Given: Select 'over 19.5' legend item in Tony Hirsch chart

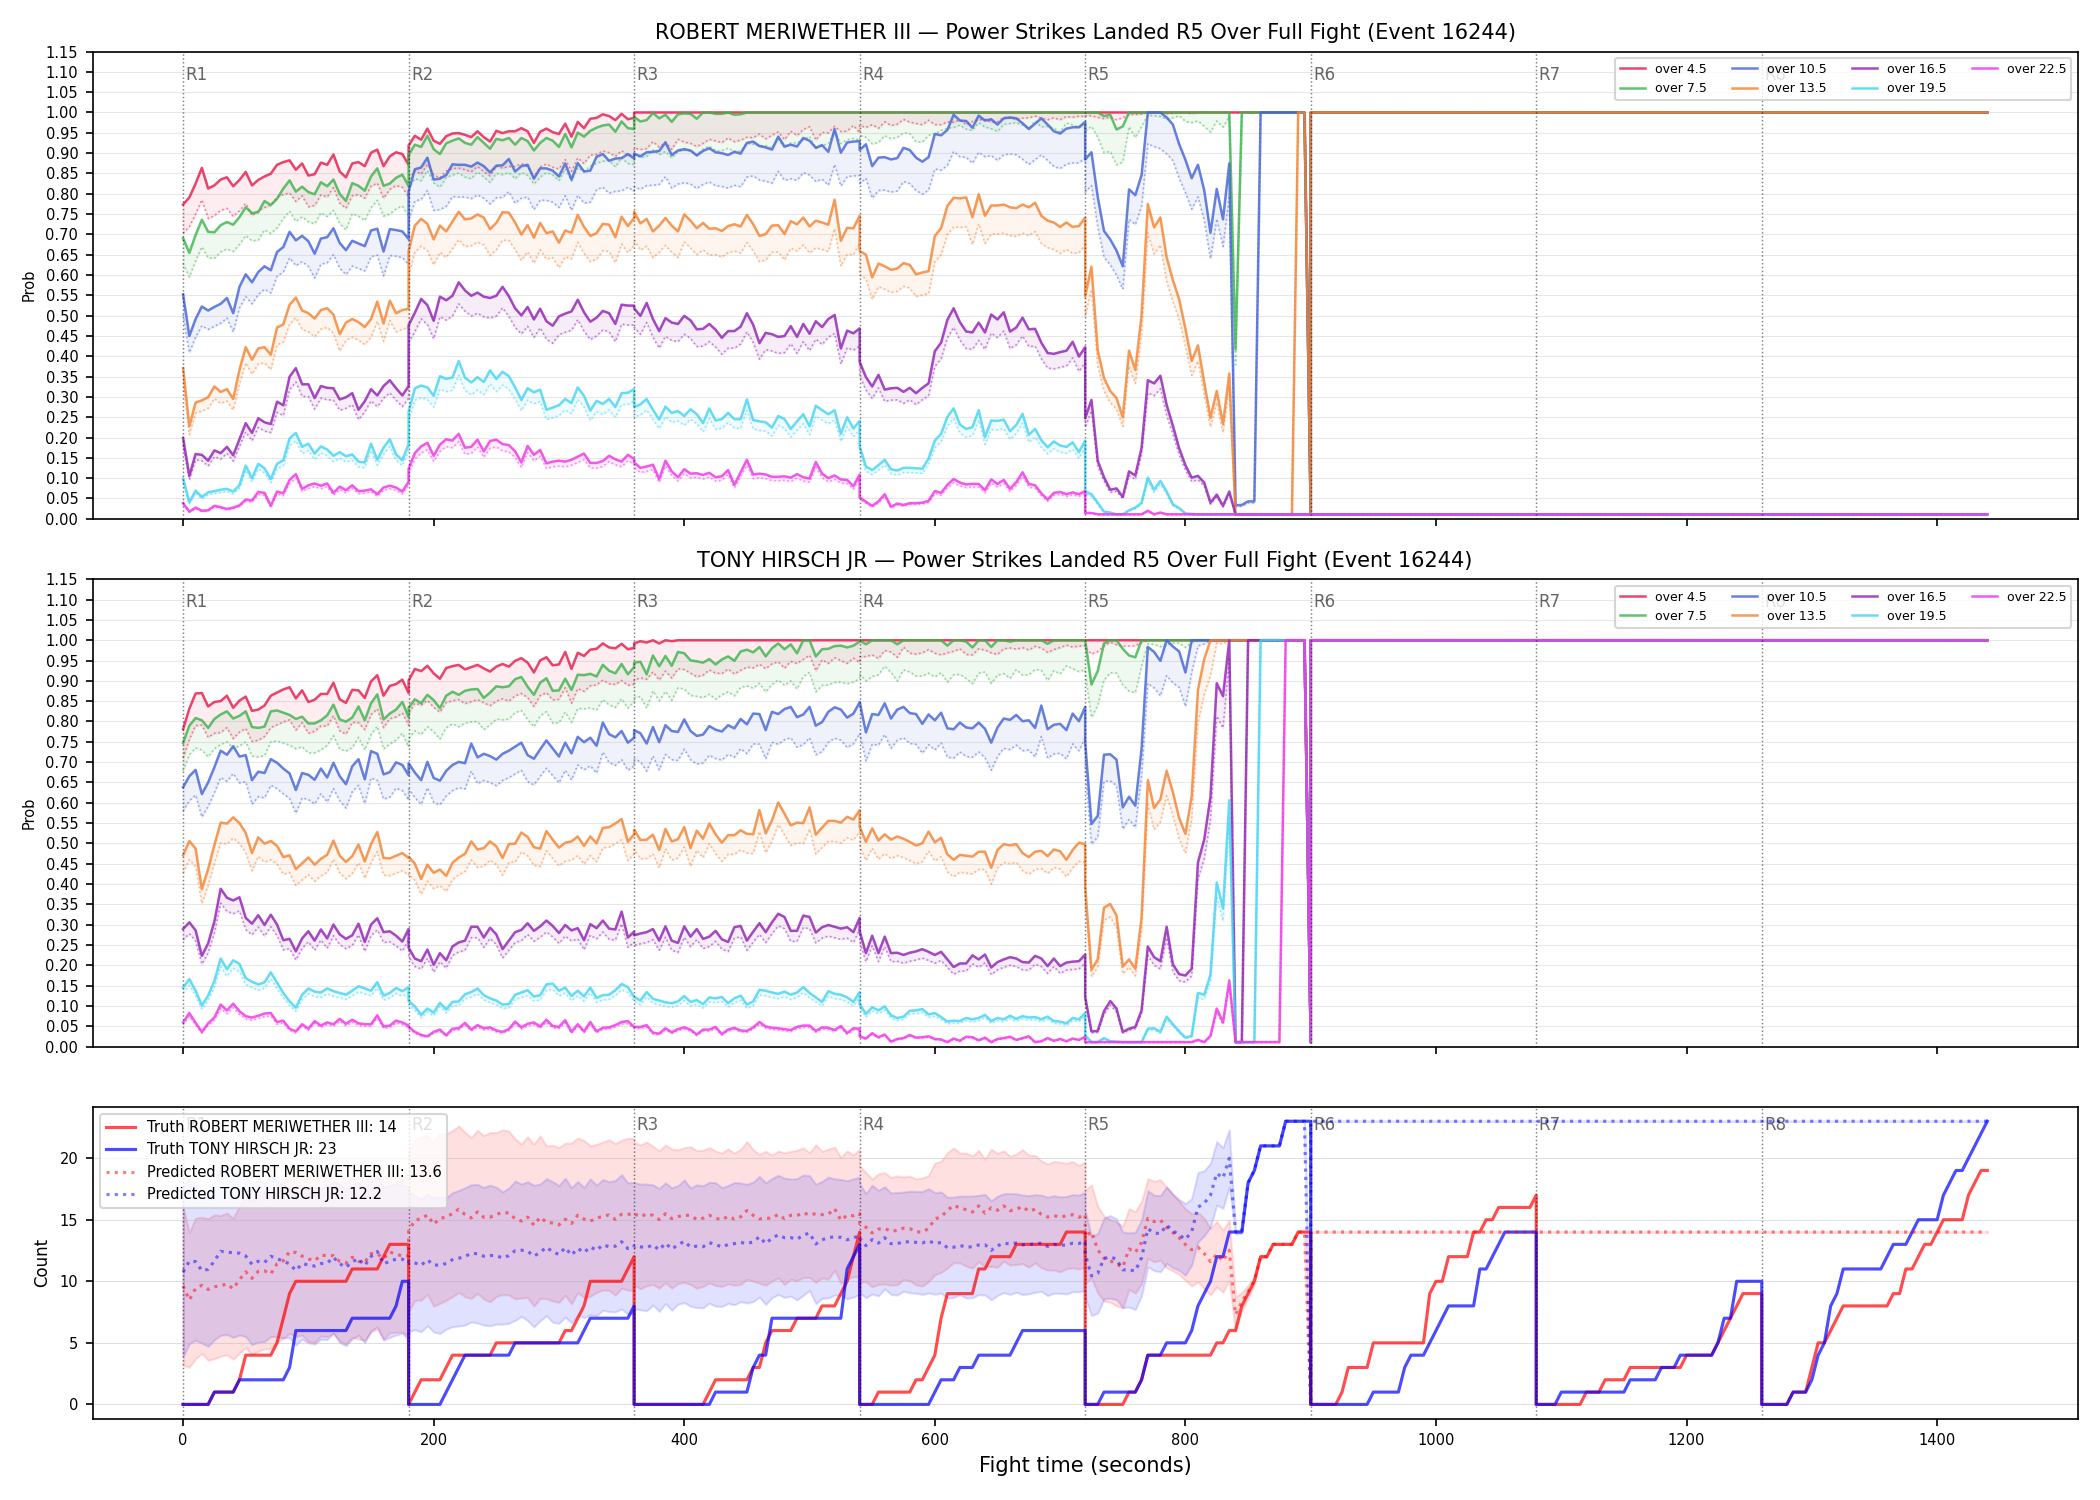Looking at the screenshot, I should [x=1899, y=616].
